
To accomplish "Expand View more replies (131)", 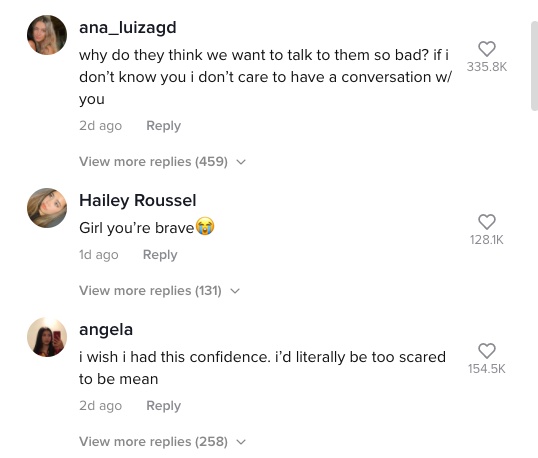I will [x=150, y=291].
